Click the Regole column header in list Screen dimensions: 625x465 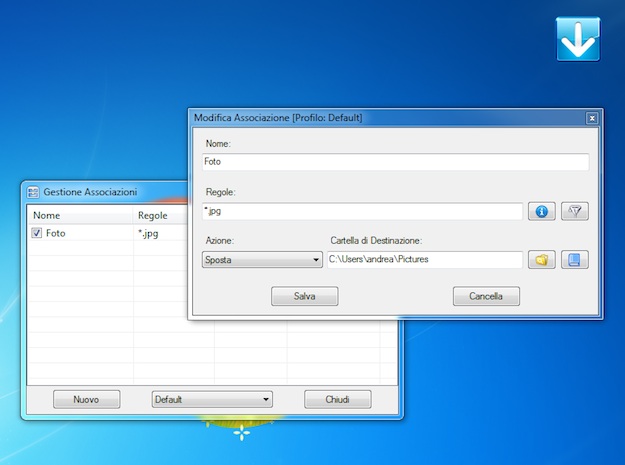click(x=153, y=215)
